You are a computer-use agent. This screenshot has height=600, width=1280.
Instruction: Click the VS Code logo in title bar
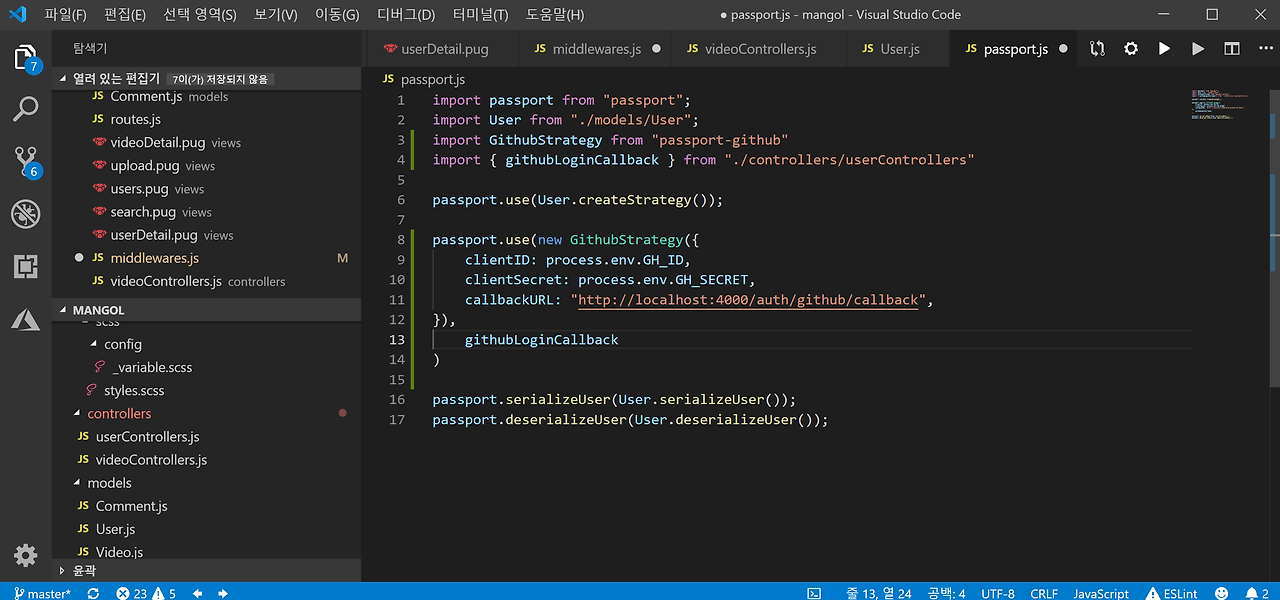17,14
